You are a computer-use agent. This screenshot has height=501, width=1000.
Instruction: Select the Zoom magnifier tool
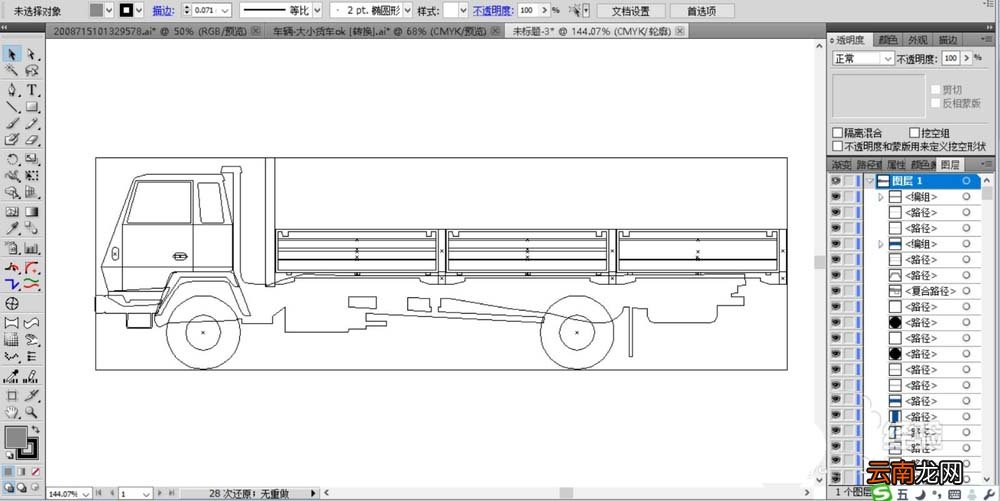point(31,412)
